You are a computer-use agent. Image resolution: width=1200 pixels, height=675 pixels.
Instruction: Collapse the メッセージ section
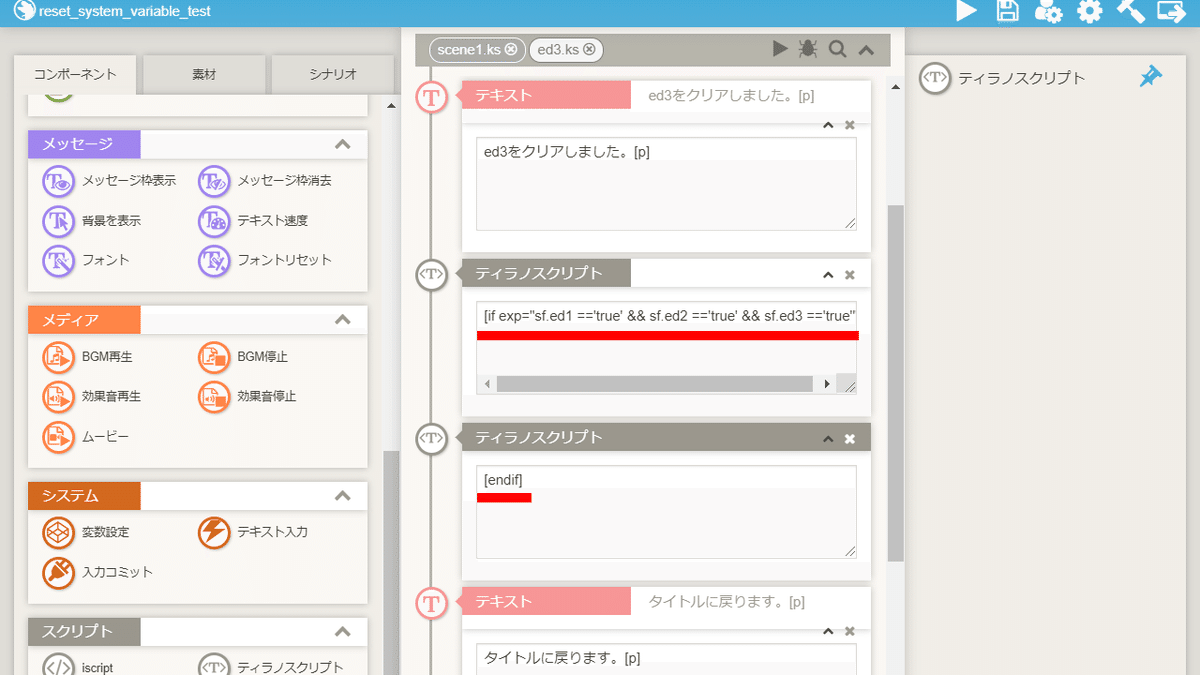click(343, 144)
